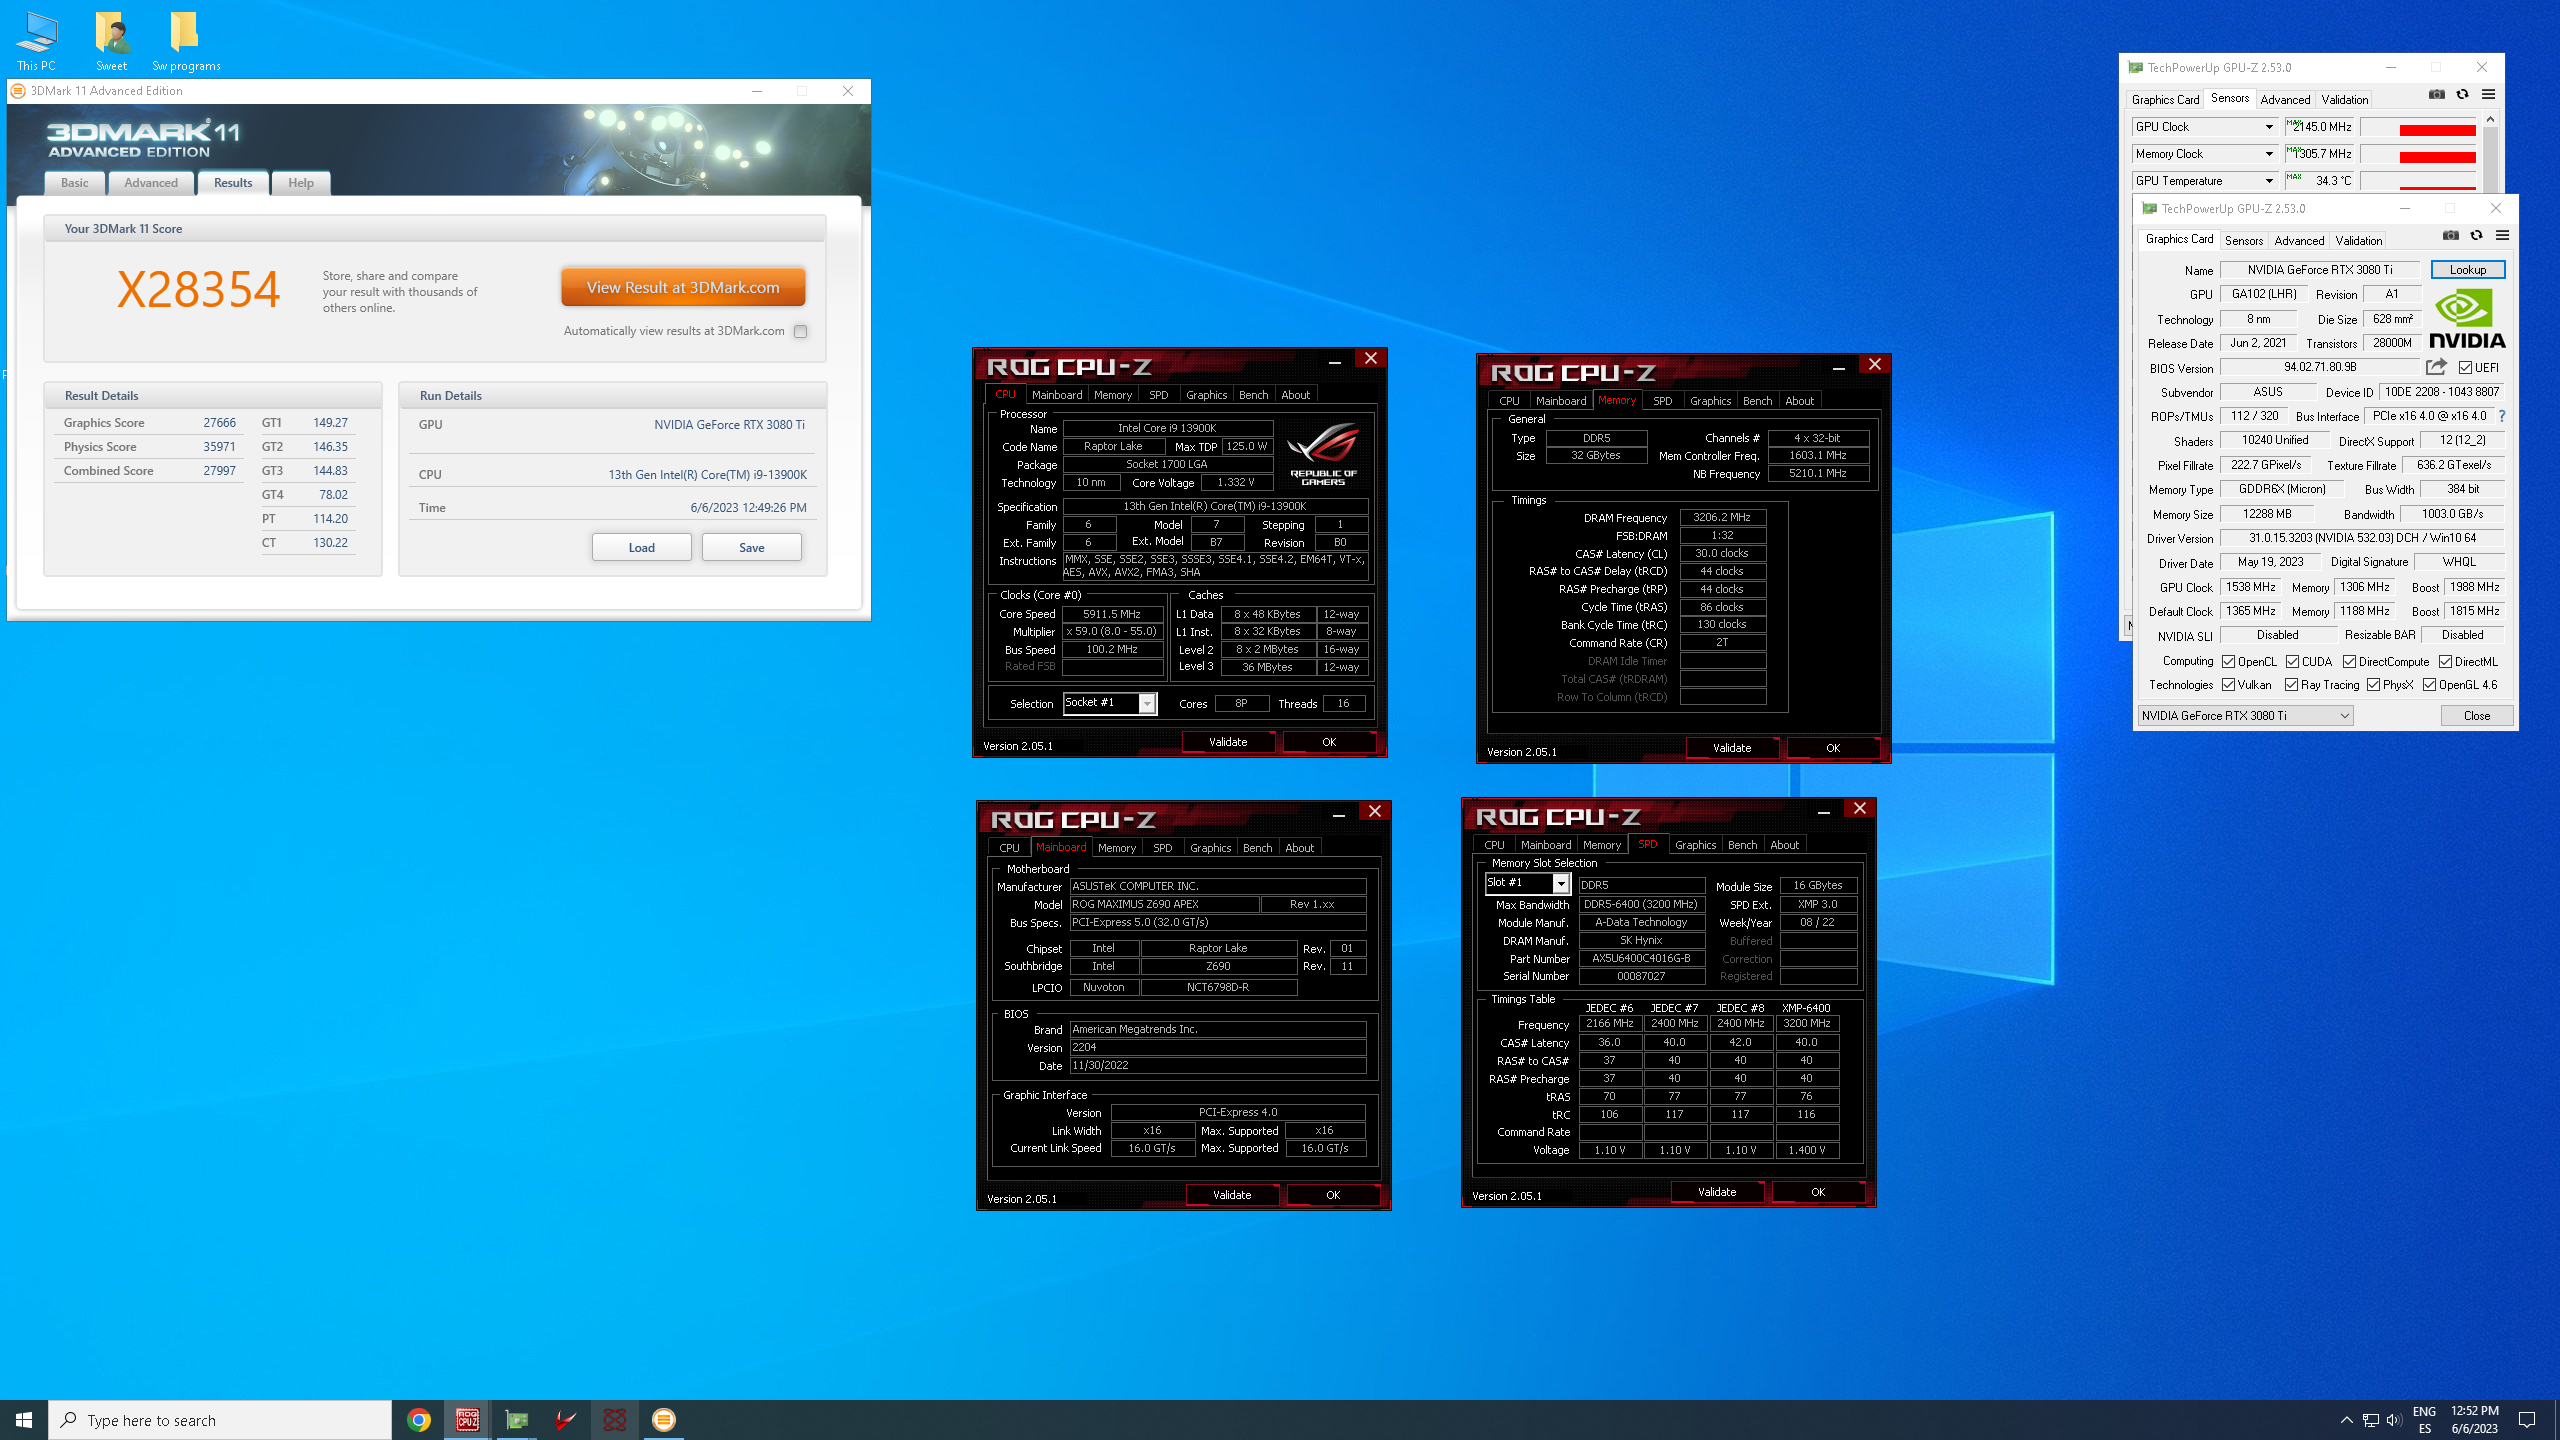Refresh readings in GPU-Z Sensors window

pyautogui.click(x=2463, y=95)
